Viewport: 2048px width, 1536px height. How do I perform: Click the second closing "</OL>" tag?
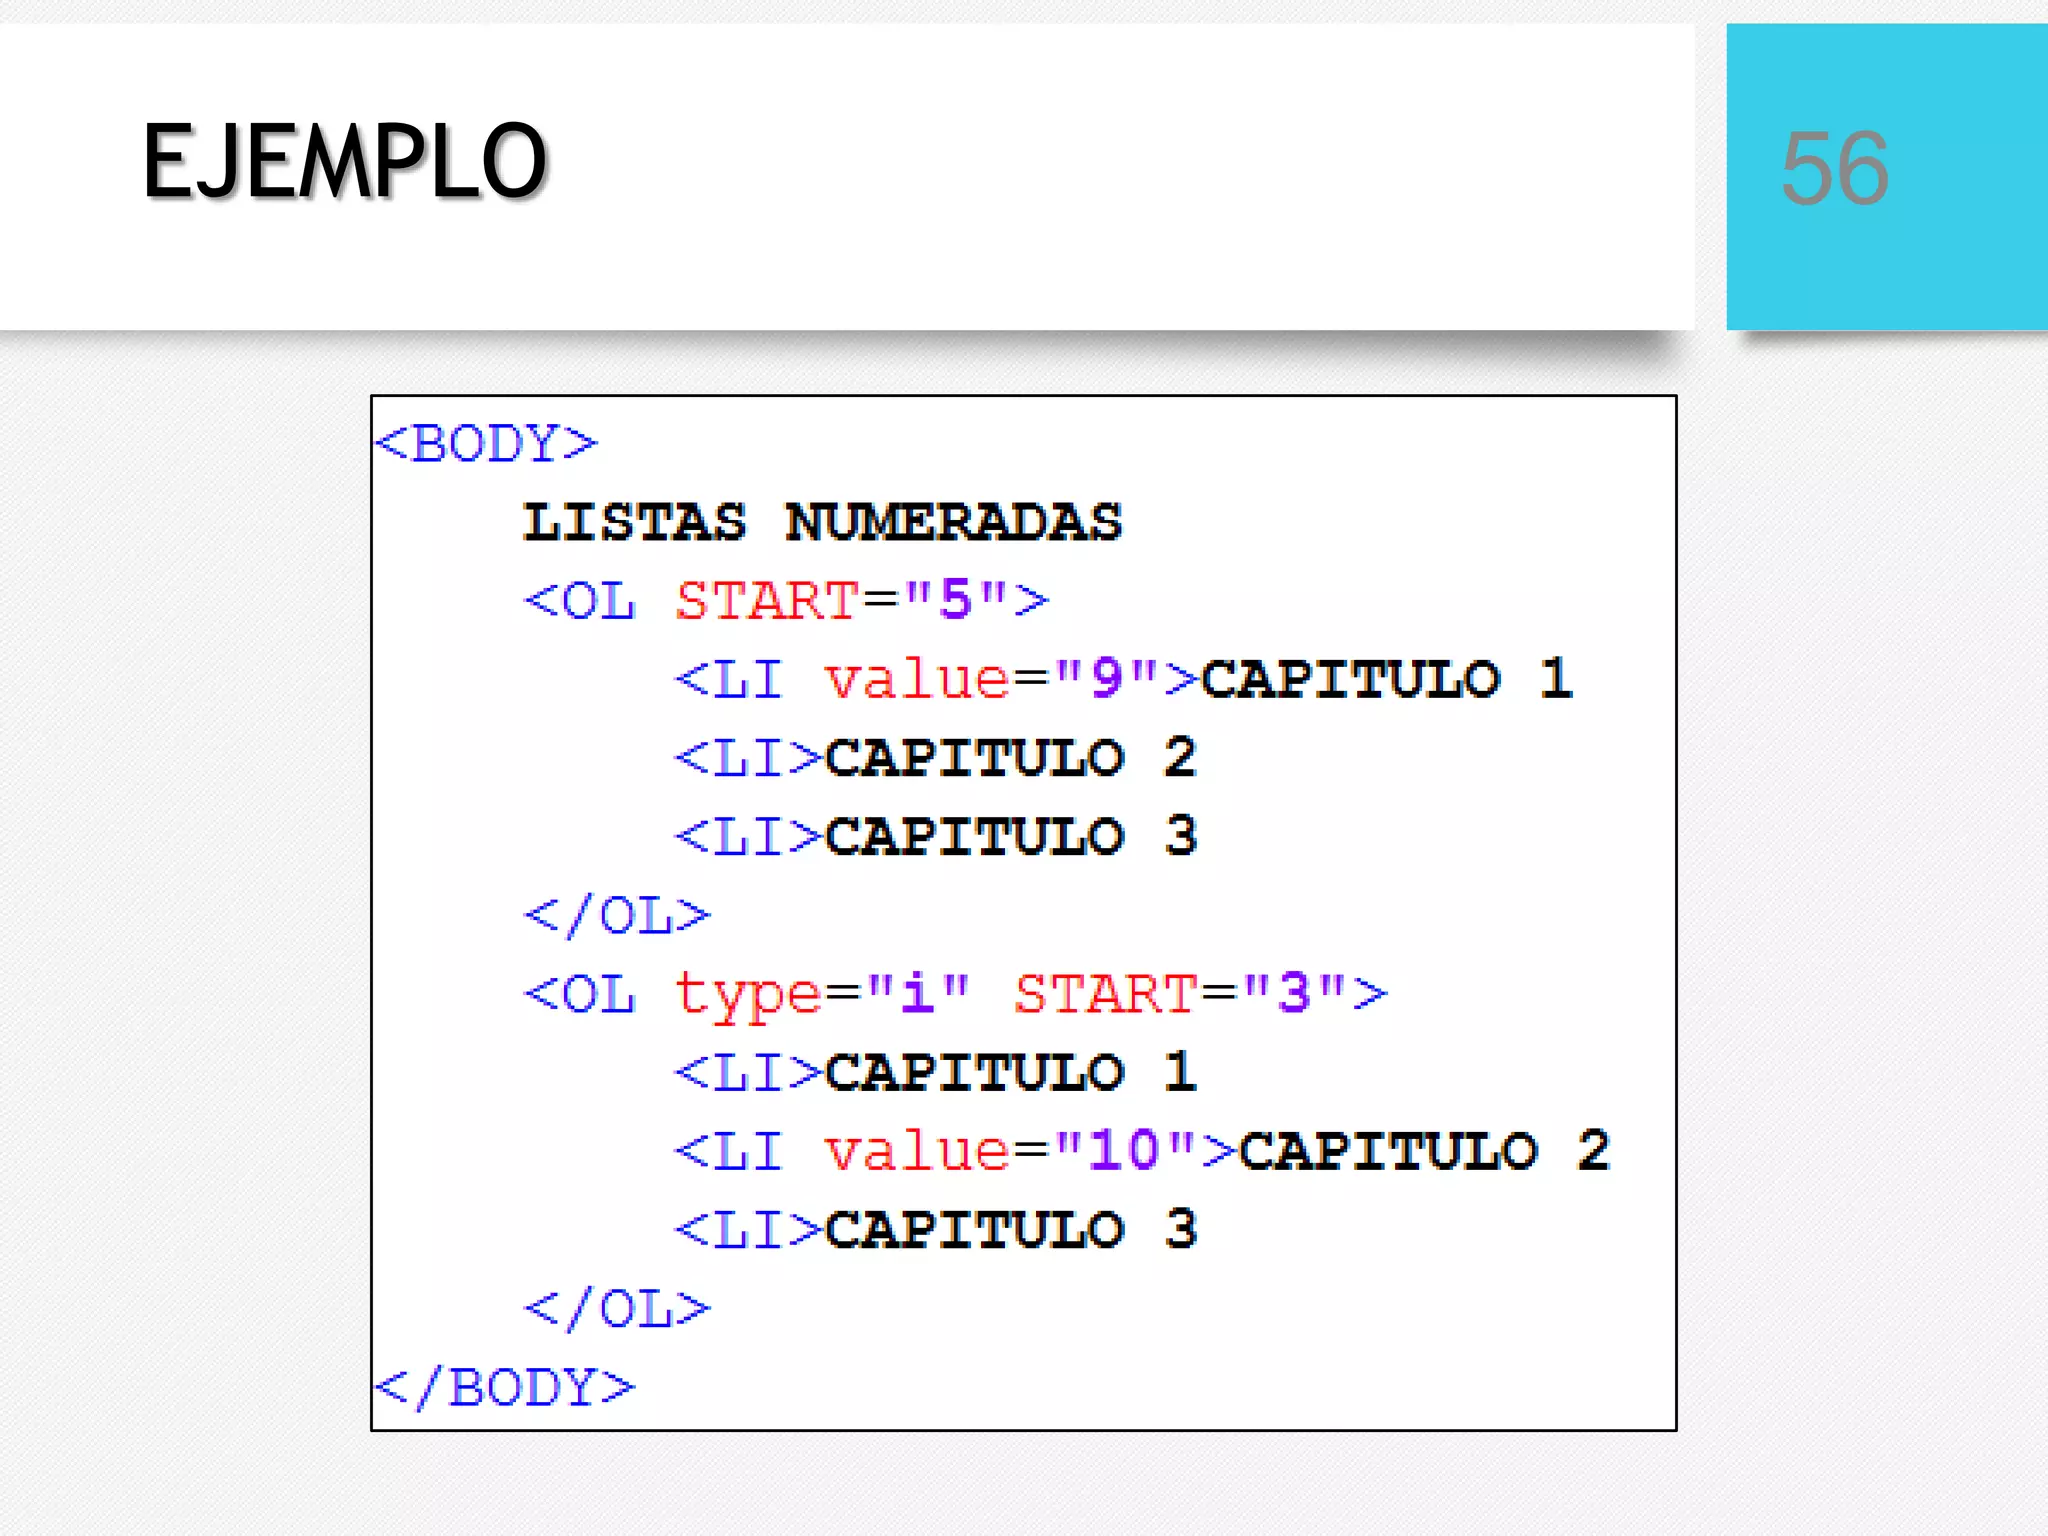point(617,1308)
